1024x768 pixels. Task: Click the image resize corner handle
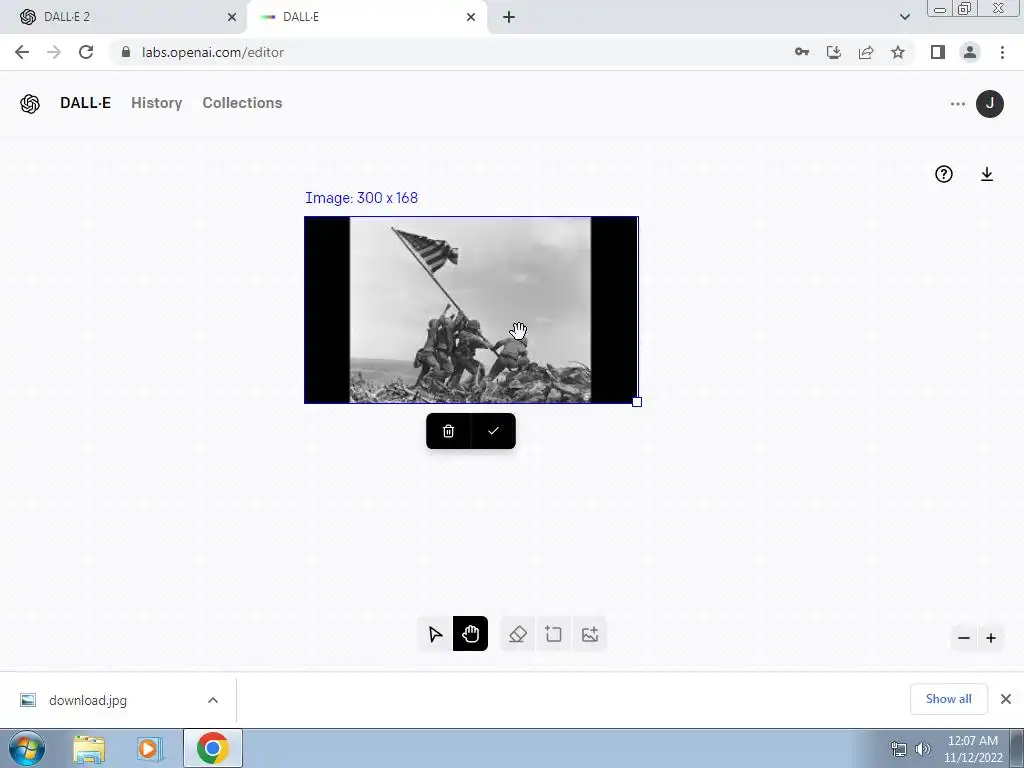[637, 402]
